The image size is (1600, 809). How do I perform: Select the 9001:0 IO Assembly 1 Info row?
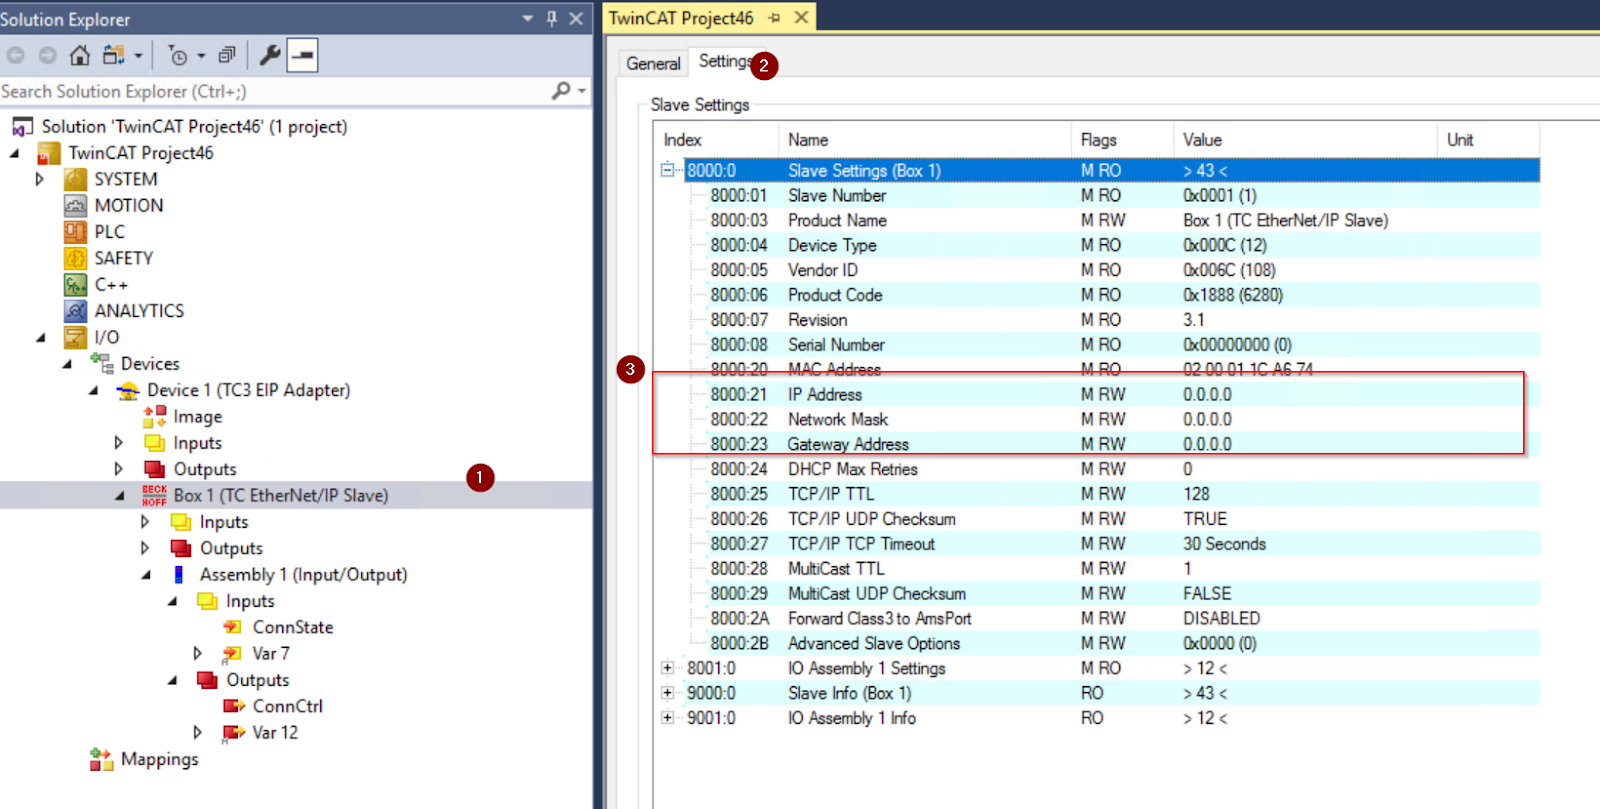coord(1097,718)
